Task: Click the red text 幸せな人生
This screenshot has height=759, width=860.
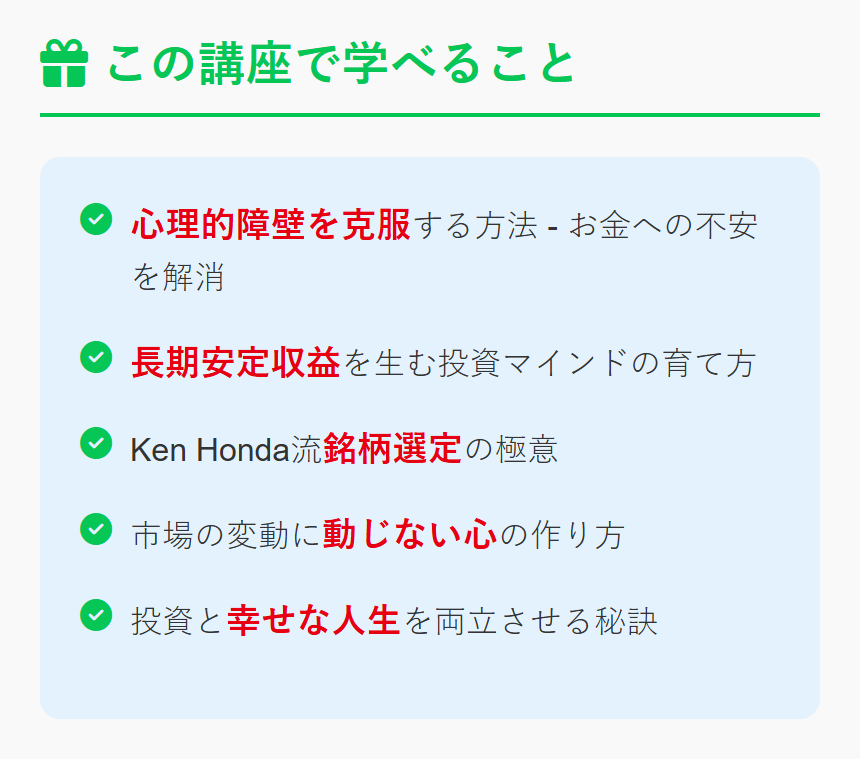Action: tap(313, 621)
